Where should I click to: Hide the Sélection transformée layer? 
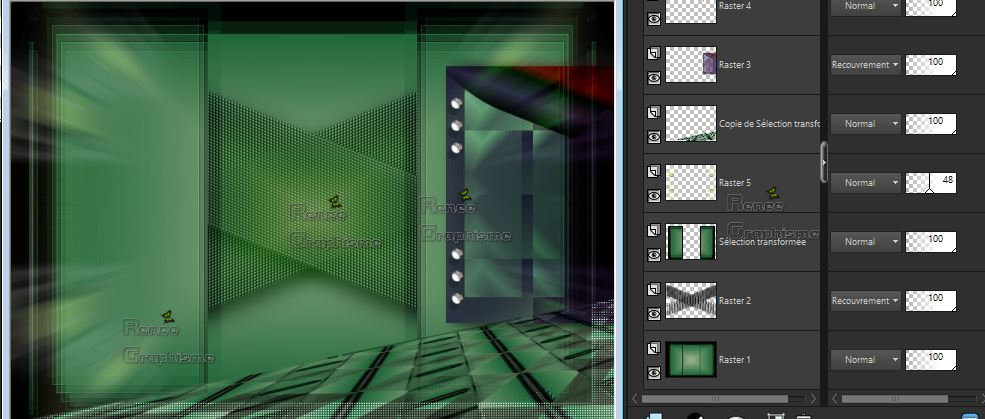(x=654, y=254)
